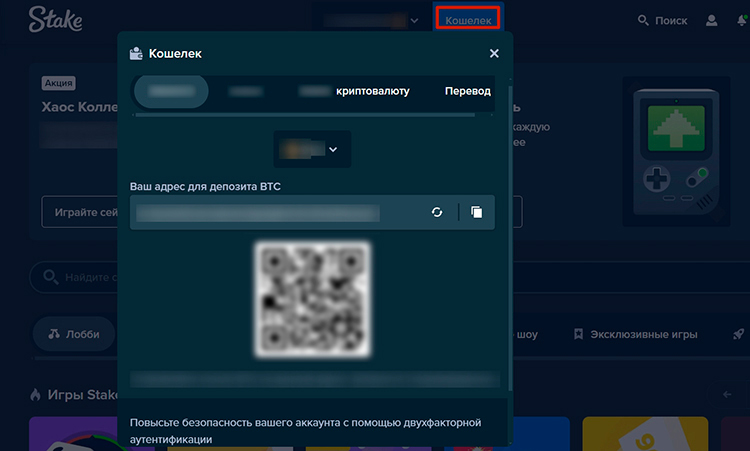Click the two-factor authentication notice text

305,431
